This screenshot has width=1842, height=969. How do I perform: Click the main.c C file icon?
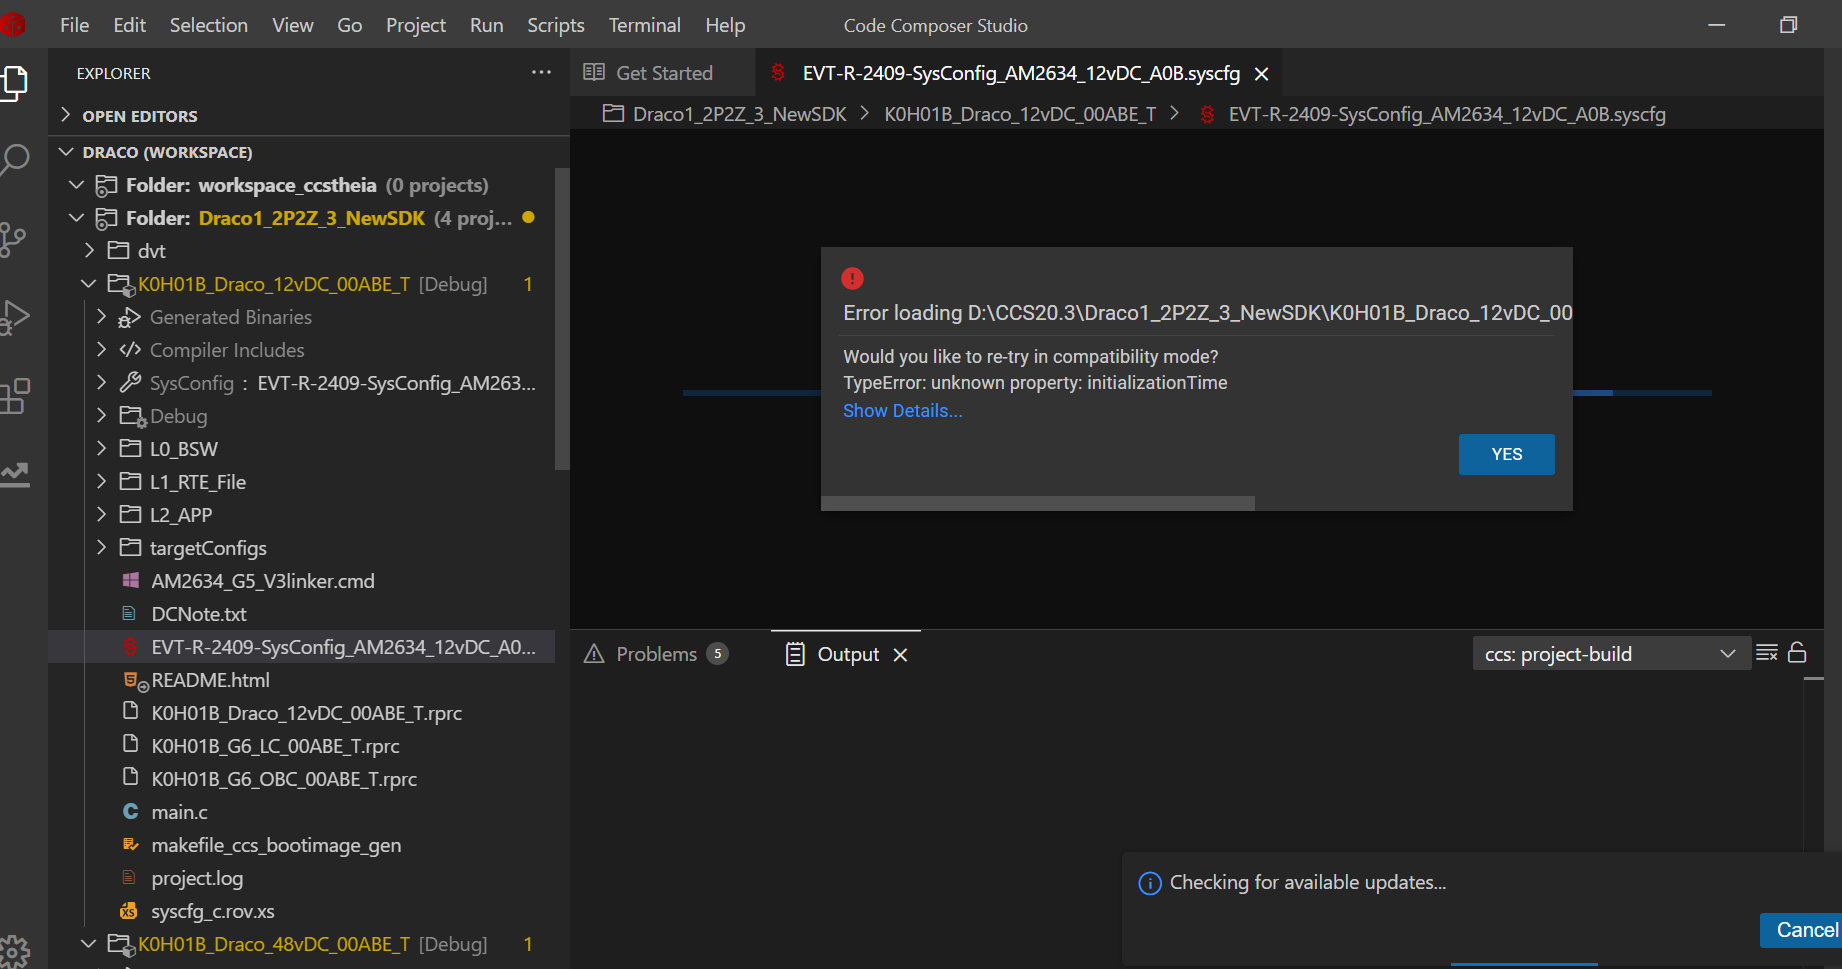pyautogui.click(x=130, y=812)
